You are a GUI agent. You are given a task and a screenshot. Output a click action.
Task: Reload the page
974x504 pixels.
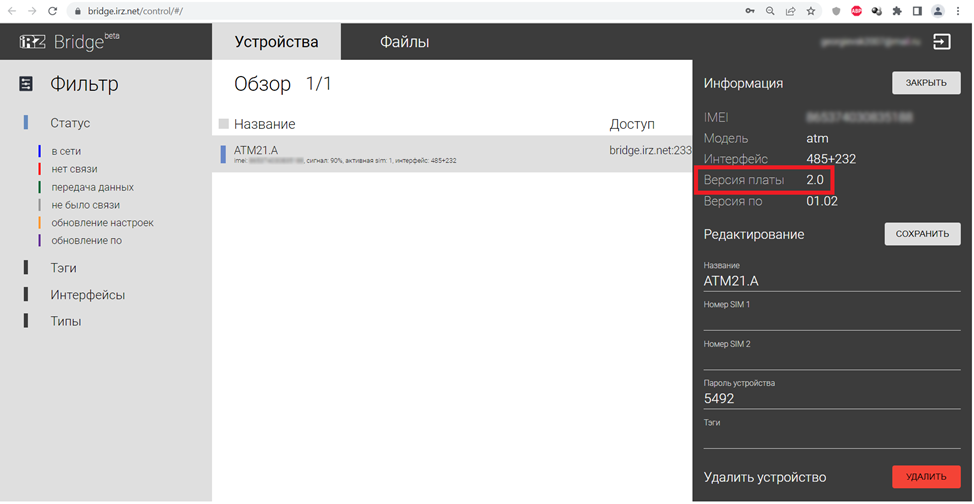coord(53,10)
